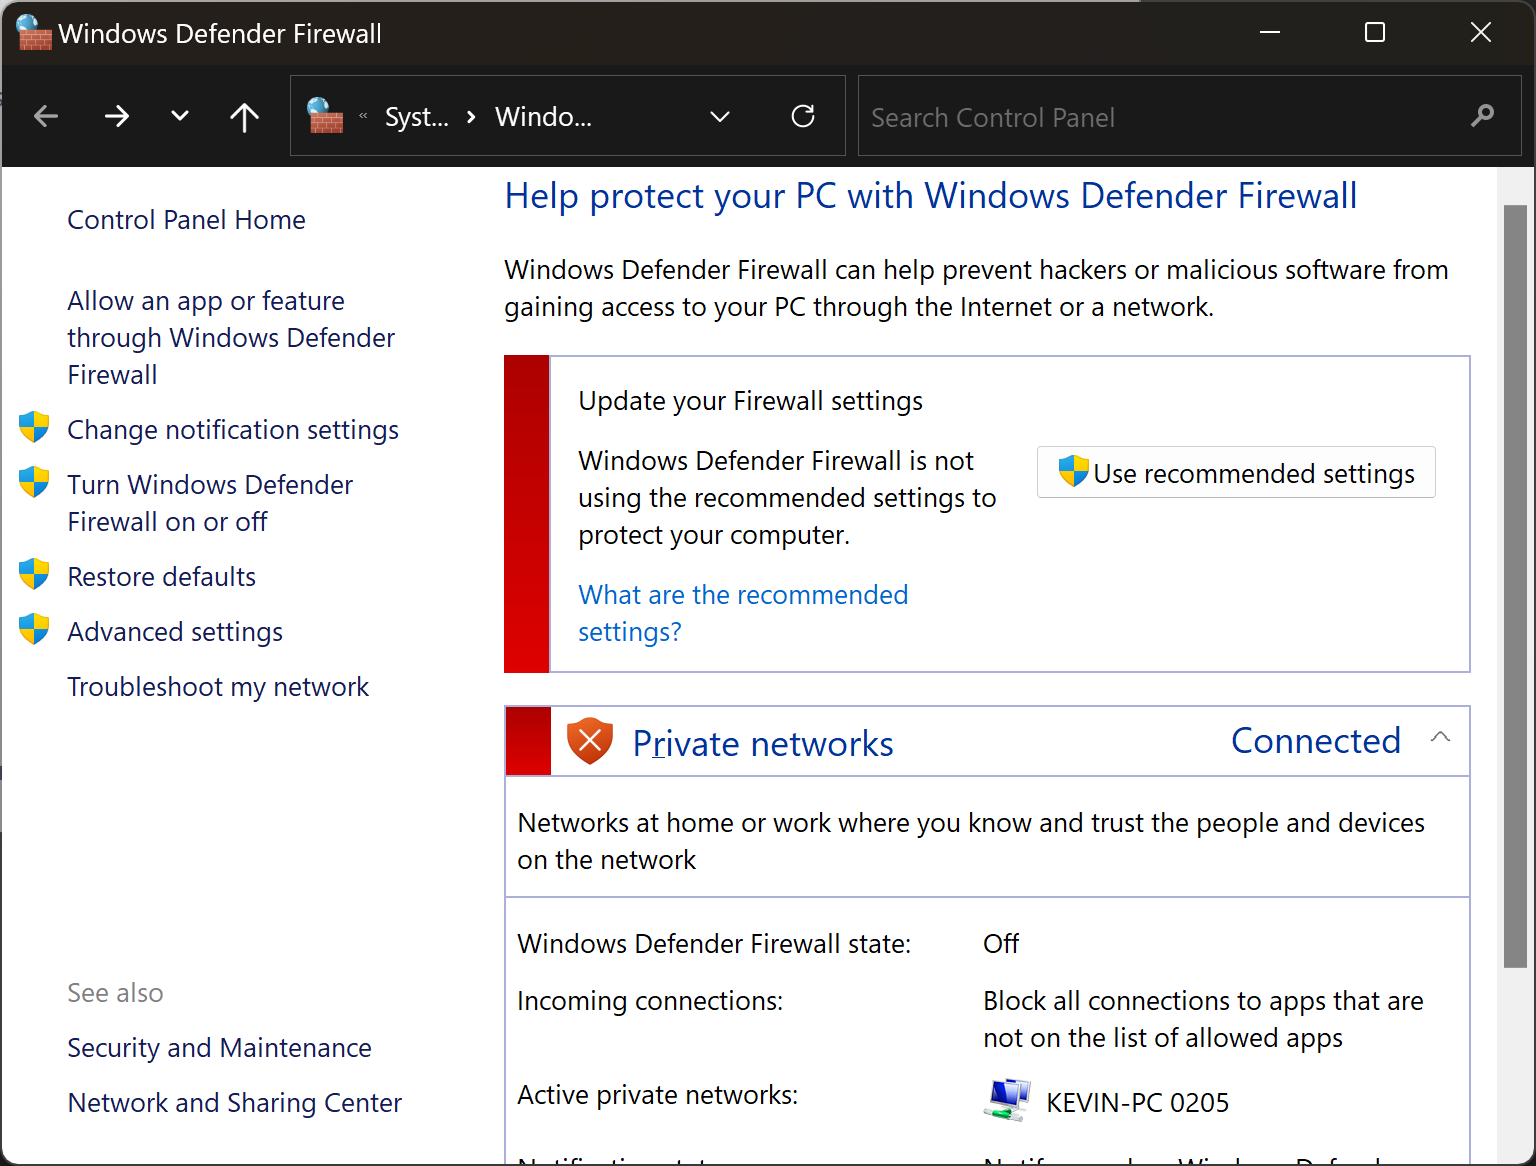Click the magnifier search icon
Viewport: 1536px width, 1166px height.
1482,116
